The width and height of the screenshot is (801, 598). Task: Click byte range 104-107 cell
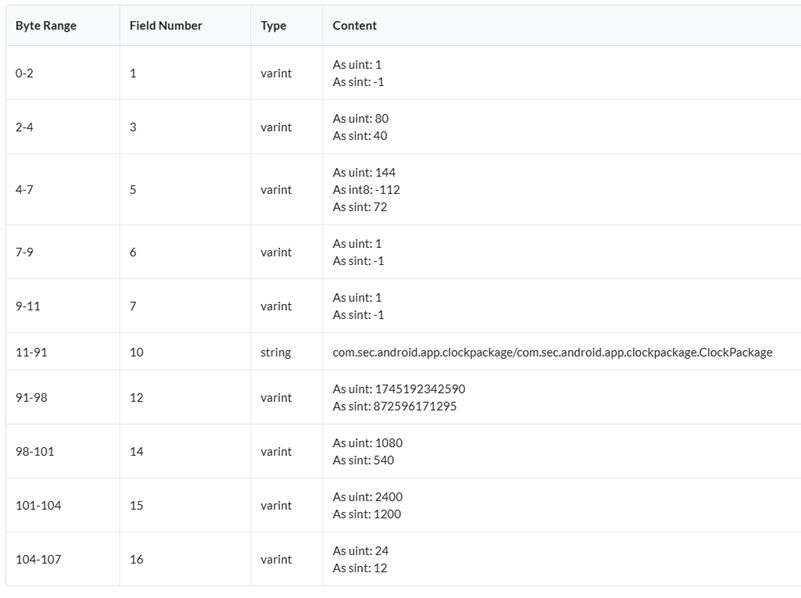tap(38, 560)
